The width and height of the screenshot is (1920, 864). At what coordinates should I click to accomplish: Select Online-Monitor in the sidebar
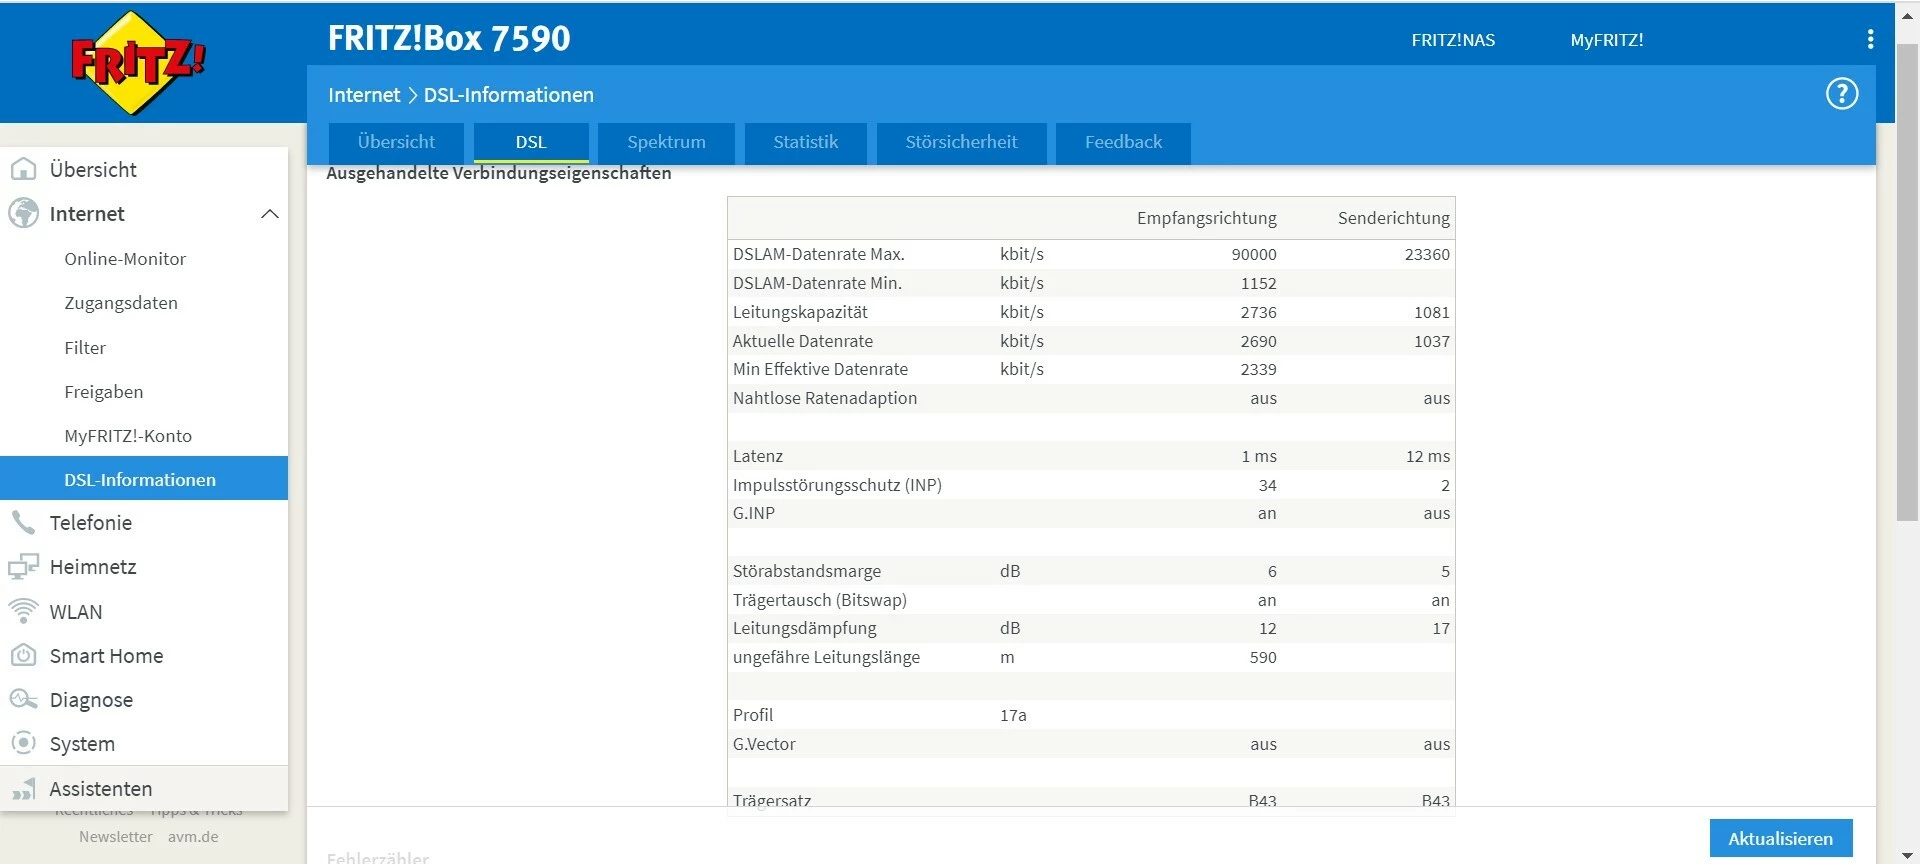pos(125,259)
